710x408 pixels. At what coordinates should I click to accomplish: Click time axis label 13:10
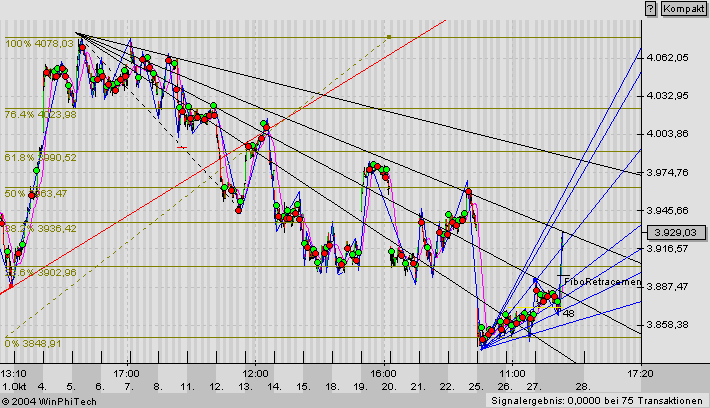(14, 374)
